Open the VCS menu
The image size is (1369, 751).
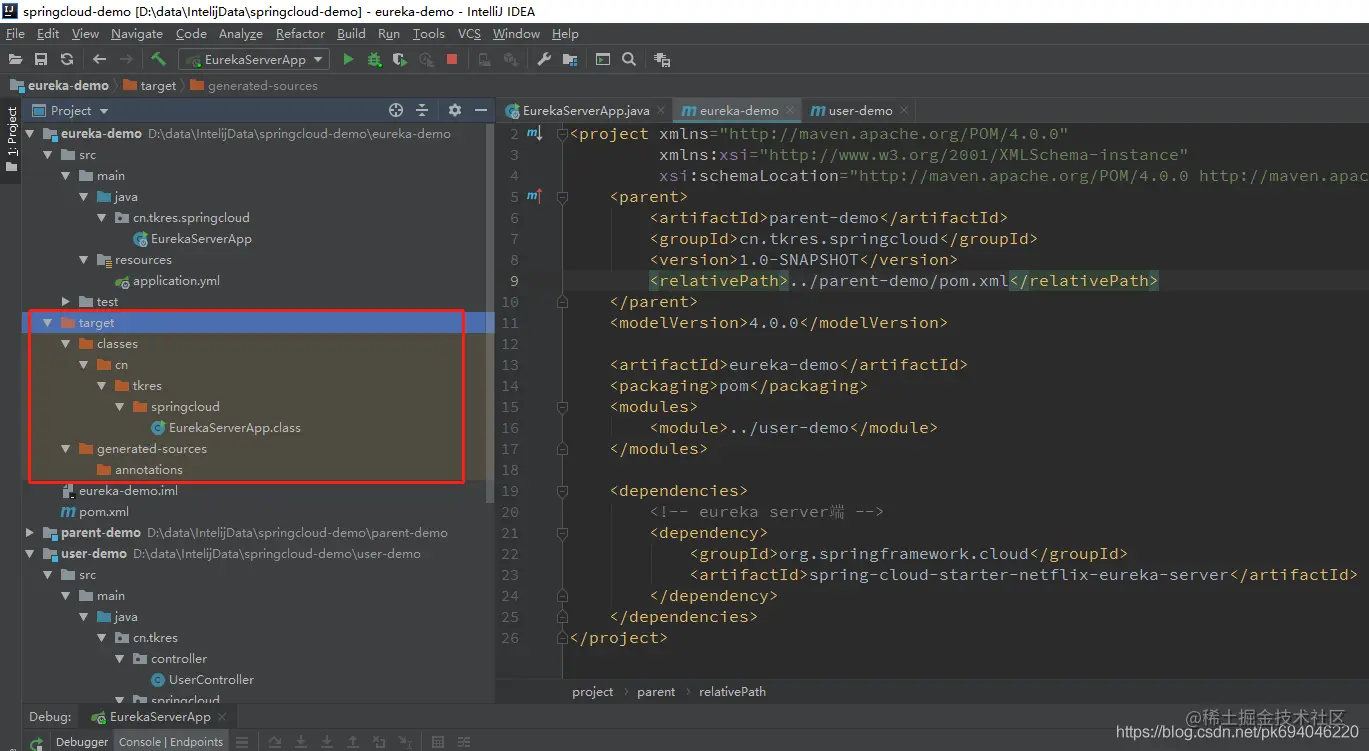(469, 34)
